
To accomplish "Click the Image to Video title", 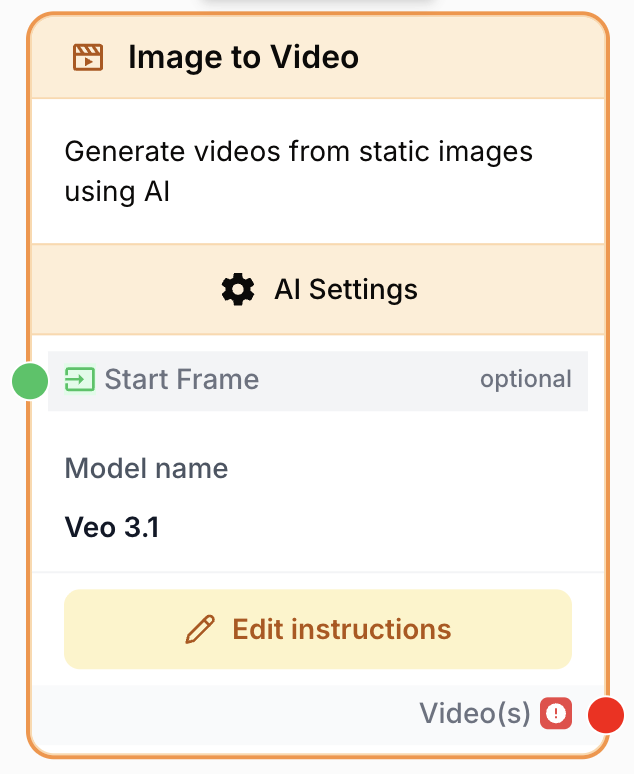I will click(x=243, y=57).
